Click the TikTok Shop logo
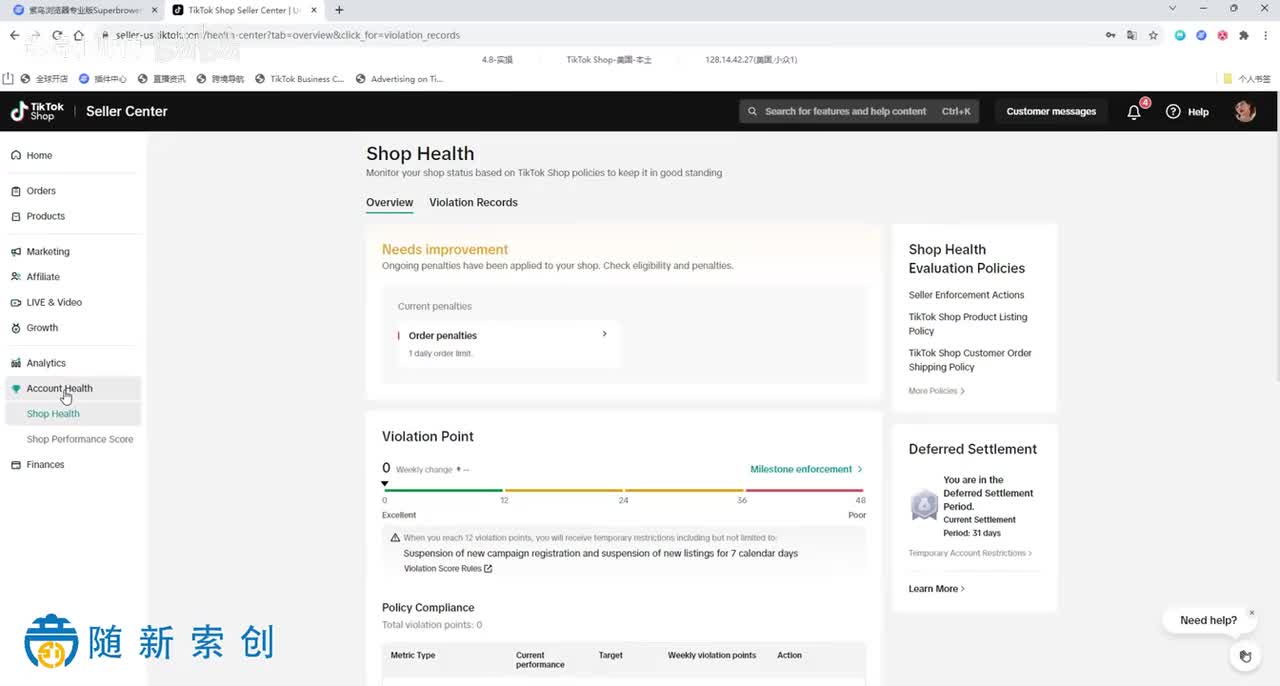Image resolution: width=1280 pixels, height=686 pixels. [x=38, y=111]
